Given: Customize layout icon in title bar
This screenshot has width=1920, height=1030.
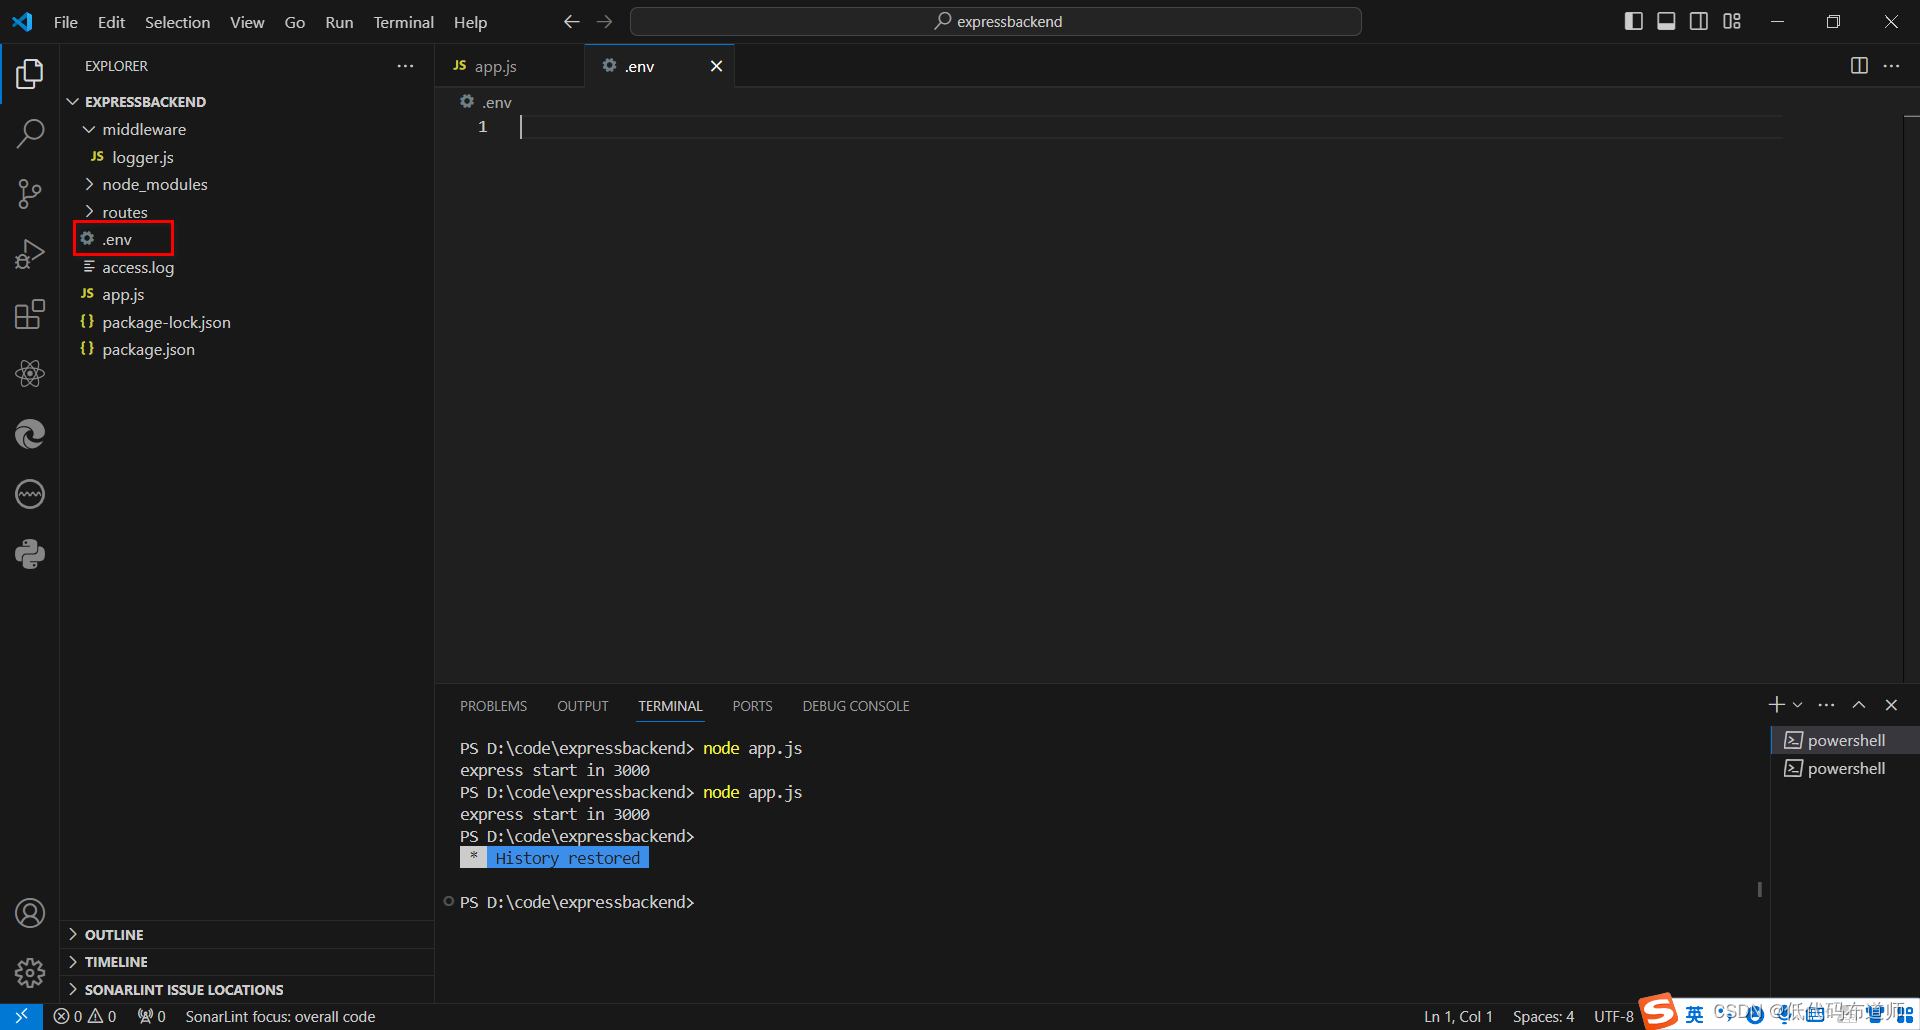Looking at the screenshot, I should (1732, 21).
